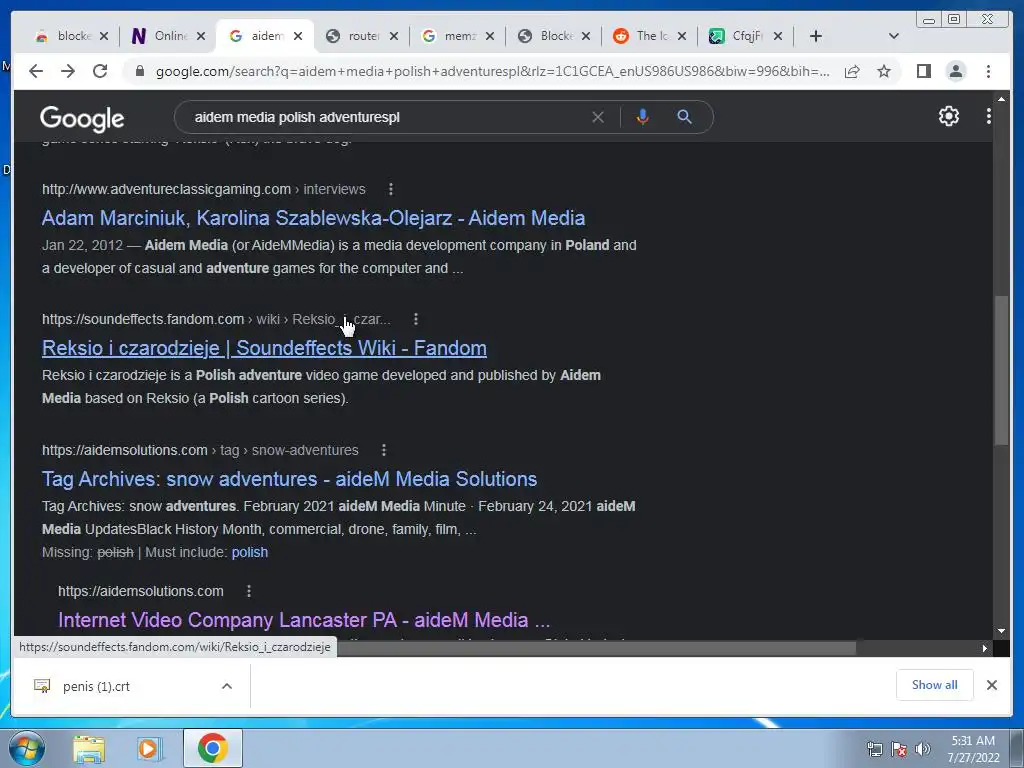The image size is (1024, 768).
Task: Open Adam Marciniuk Aidem Media interview link
Action: pyautogui.click(x=313, y=218)
